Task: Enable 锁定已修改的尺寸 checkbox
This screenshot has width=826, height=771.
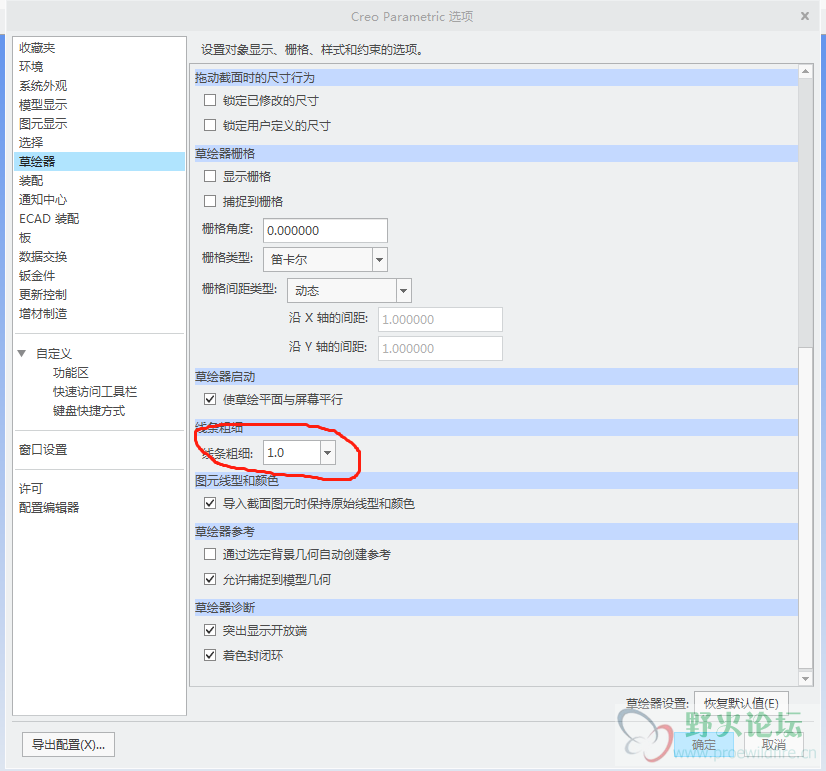Action: [210, 100]
